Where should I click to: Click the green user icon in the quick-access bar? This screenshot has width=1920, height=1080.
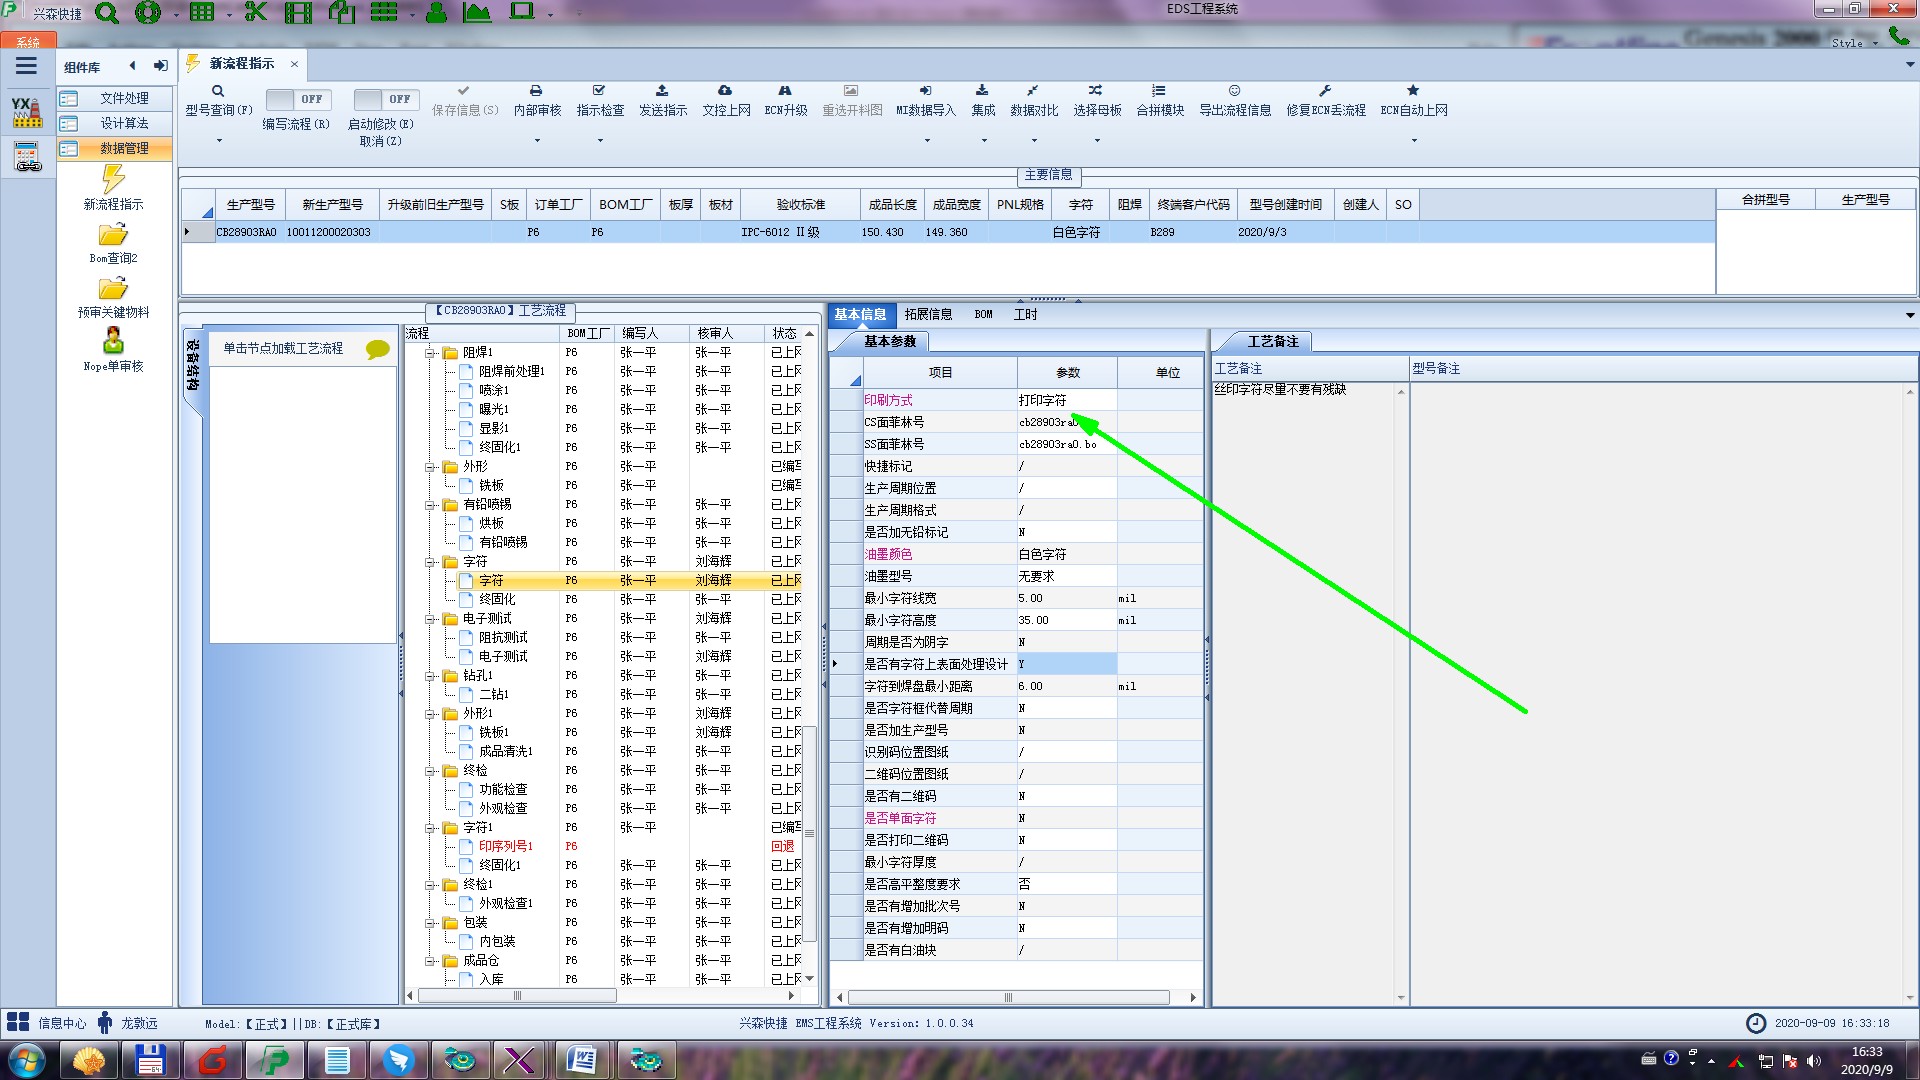436,13
